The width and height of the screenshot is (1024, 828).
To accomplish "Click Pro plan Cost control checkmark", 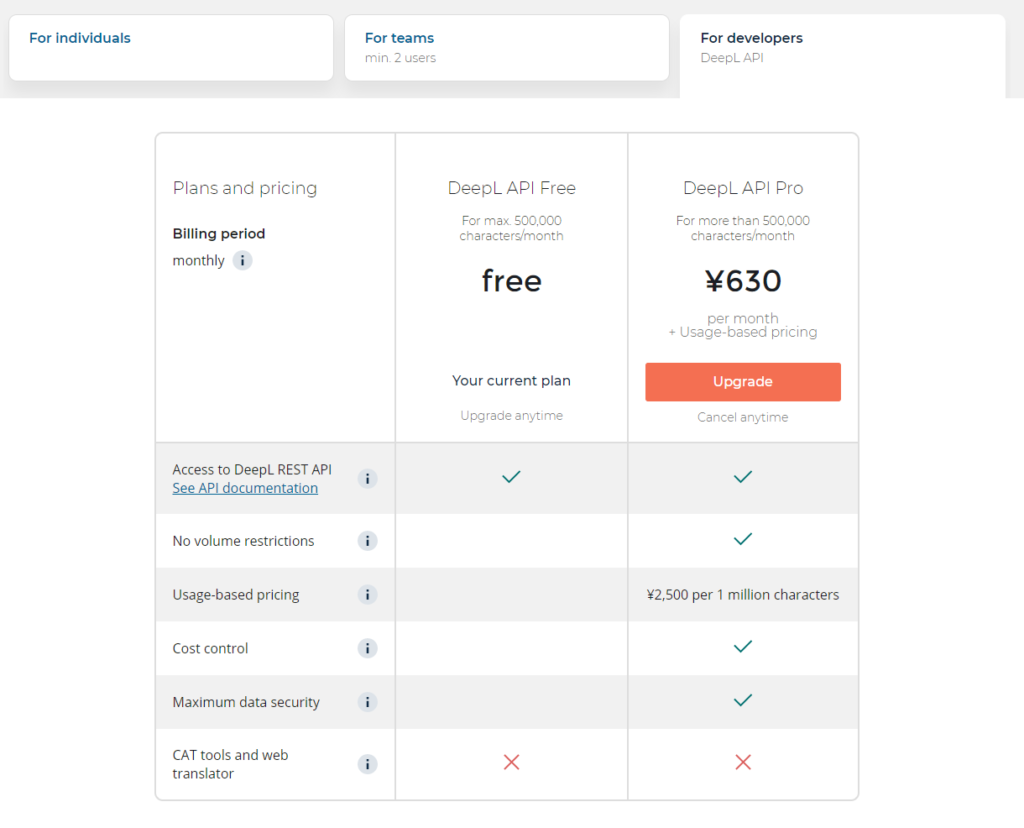I will pos(743,646).
